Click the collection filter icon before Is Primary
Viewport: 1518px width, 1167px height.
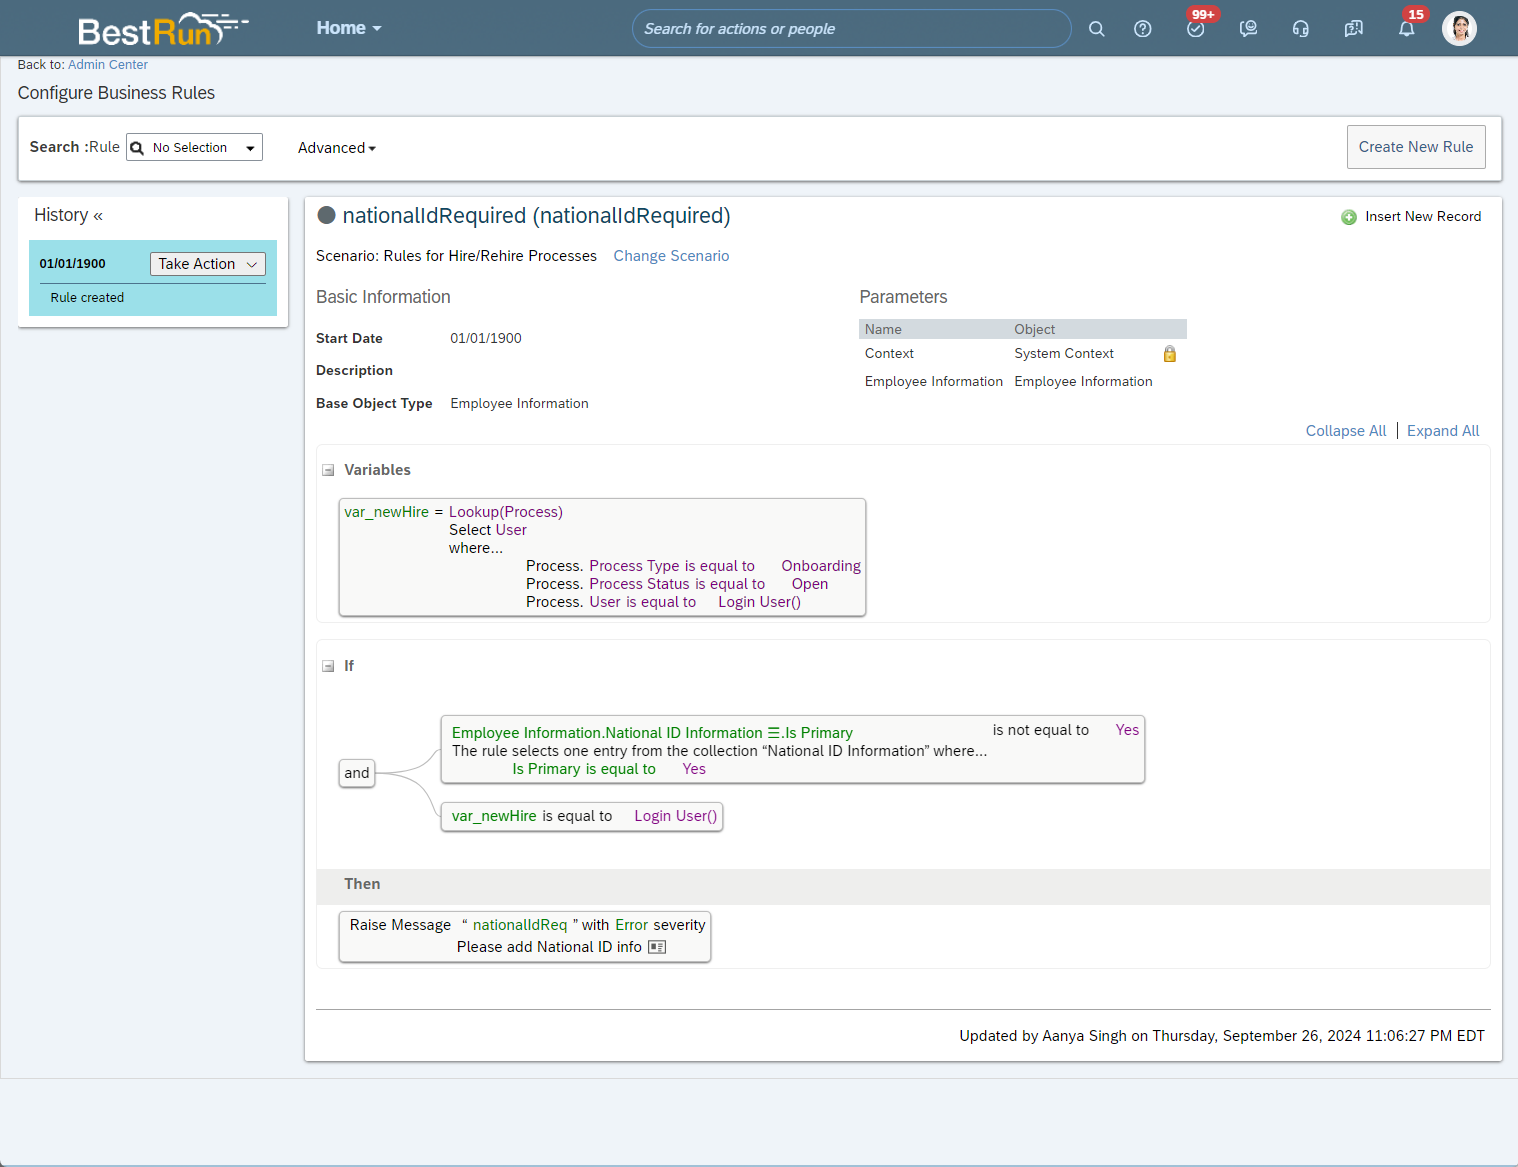pyautogui.click(x=773, y=733)
